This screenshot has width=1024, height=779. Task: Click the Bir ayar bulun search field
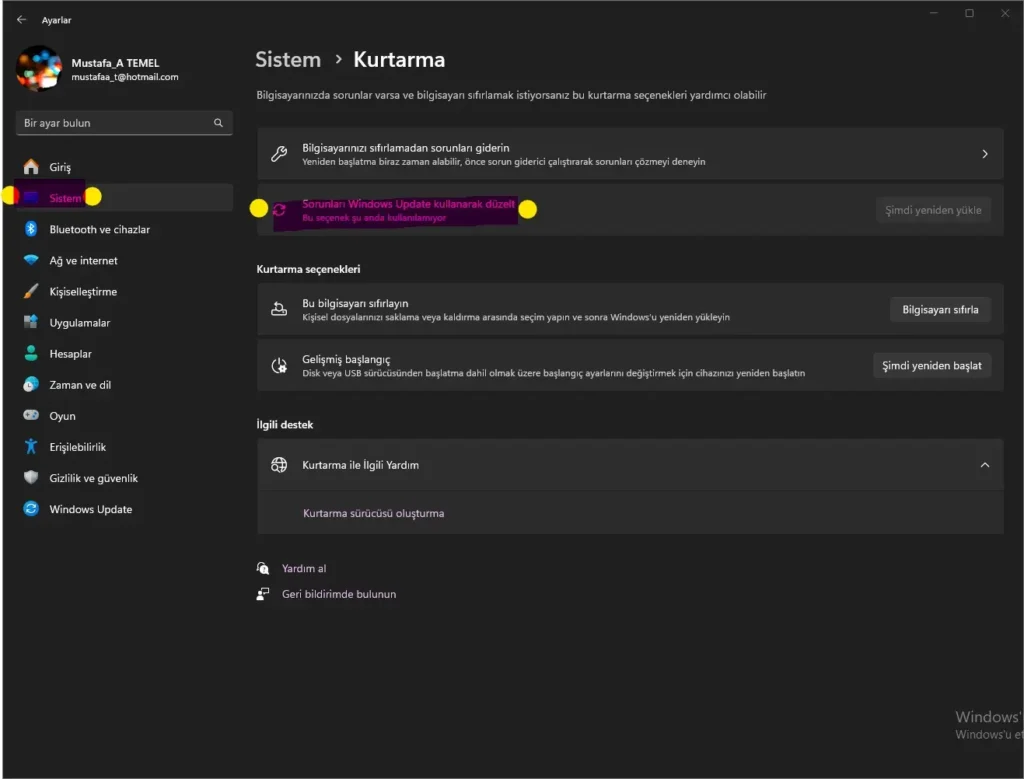[x=124, y=123]
